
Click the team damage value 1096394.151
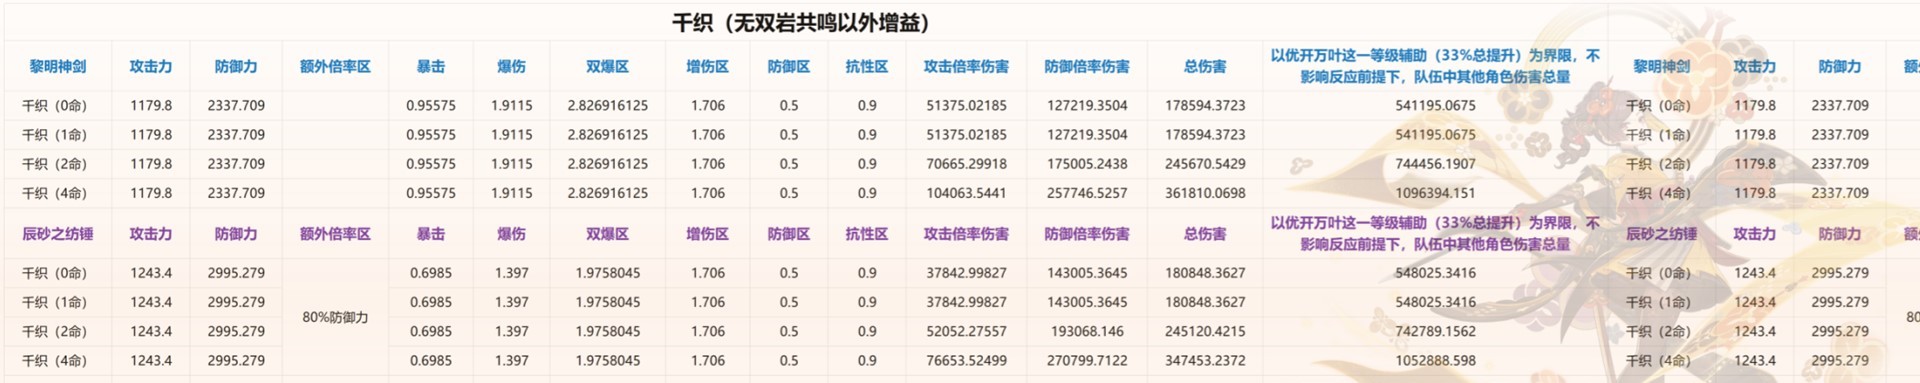coord(1435,192)
